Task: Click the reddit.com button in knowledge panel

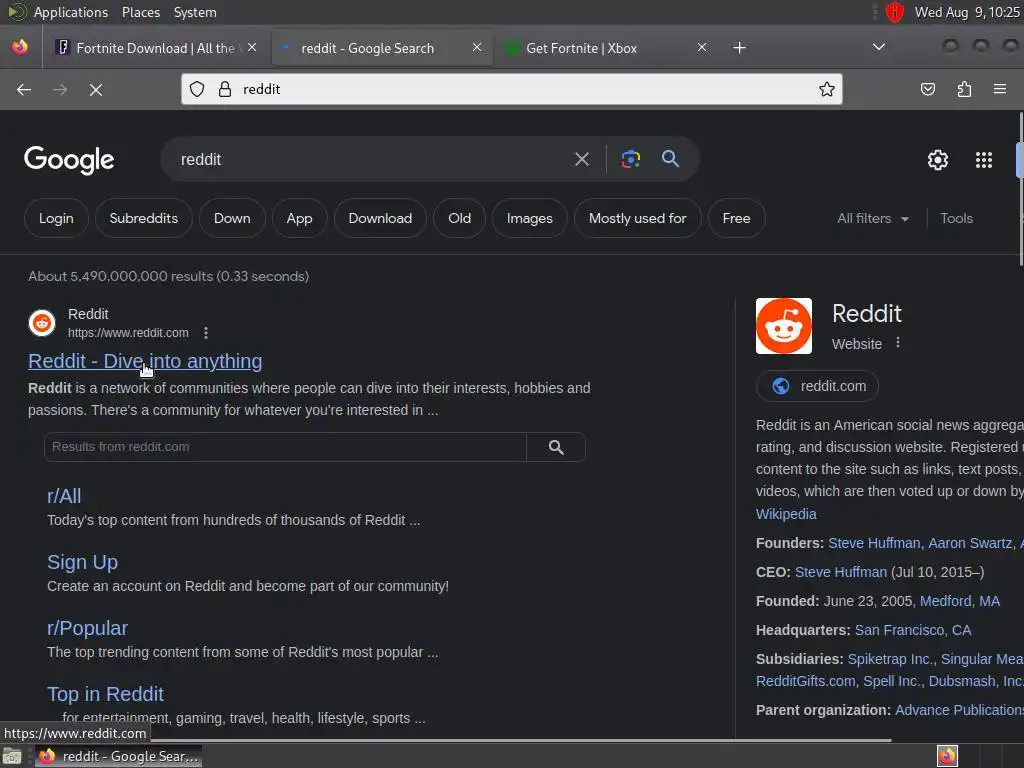Action: click(x=817, y=386)
